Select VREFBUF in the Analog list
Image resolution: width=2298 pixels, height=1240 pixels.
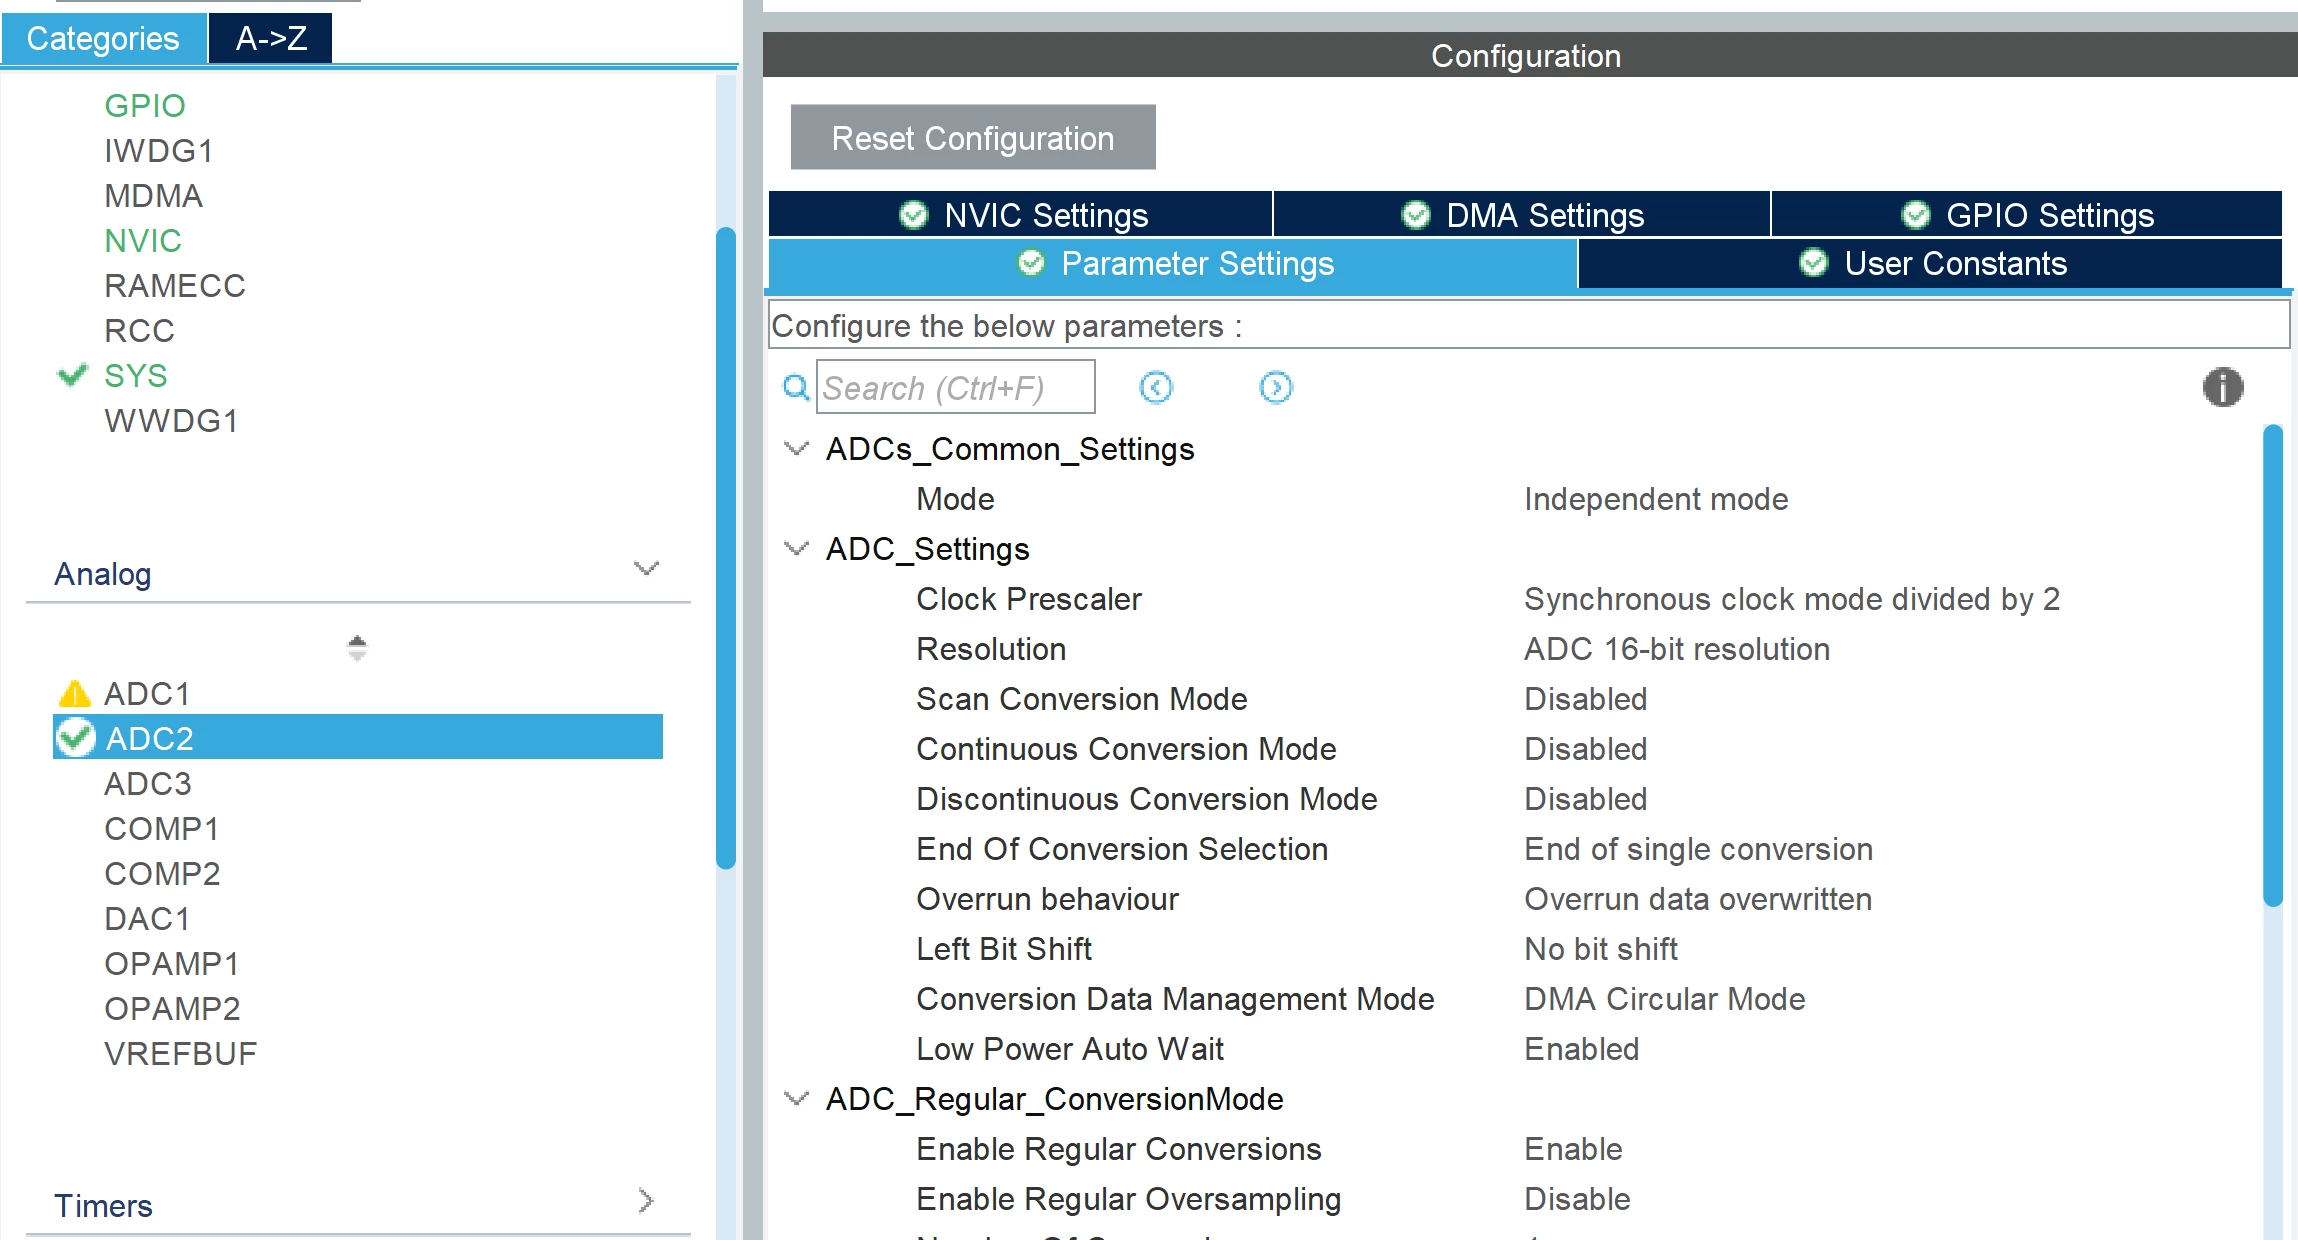[x=181, y=1053]
